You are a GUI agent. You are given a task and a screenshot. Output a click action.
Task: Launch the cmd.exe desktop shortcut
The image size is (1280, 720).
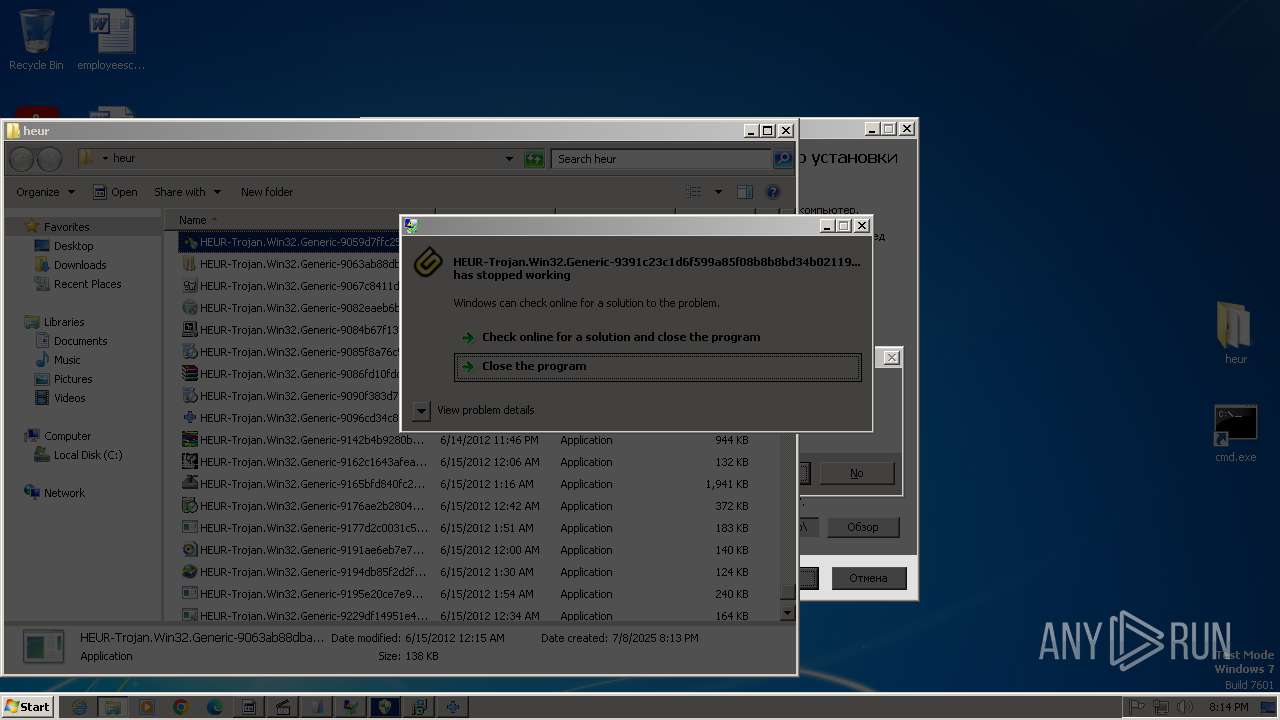coord(1235,433)
